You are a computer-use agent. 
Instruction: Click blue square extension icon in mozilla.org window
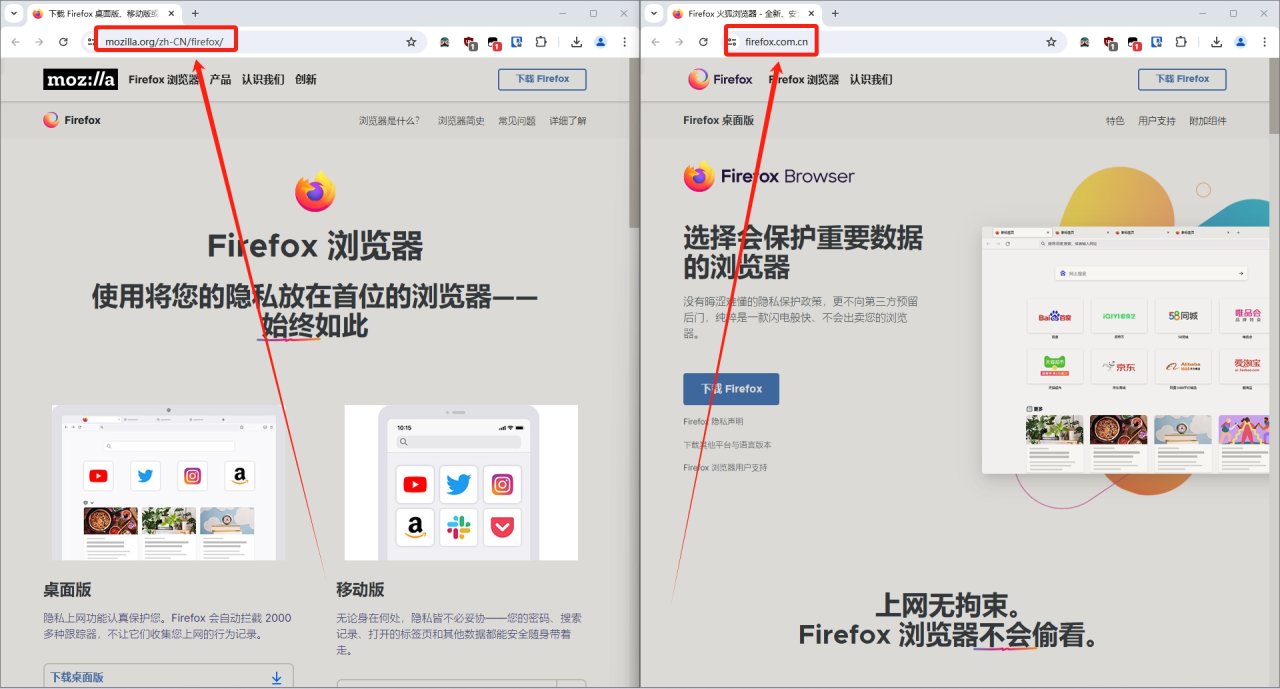point(517,42)
